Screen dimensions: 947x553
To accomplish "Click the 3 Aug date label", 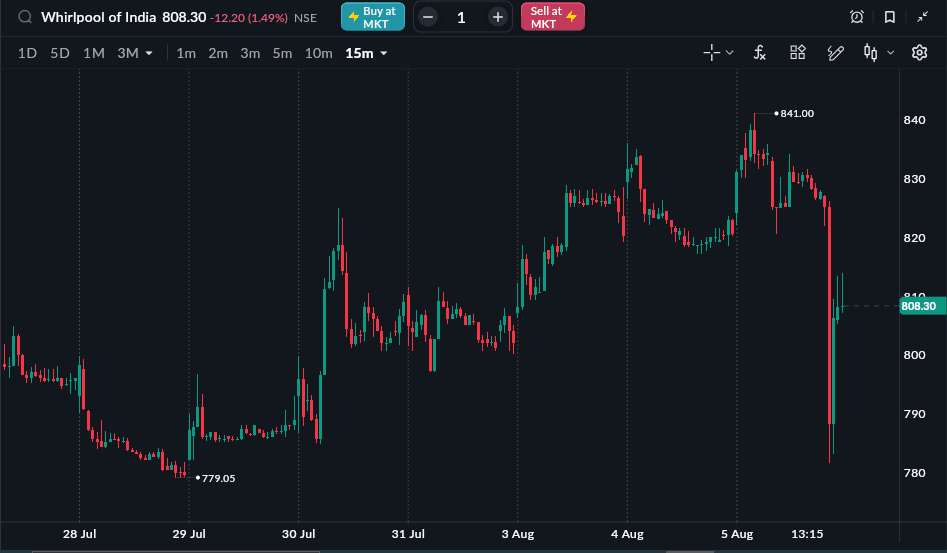I will tap(518, 534).
